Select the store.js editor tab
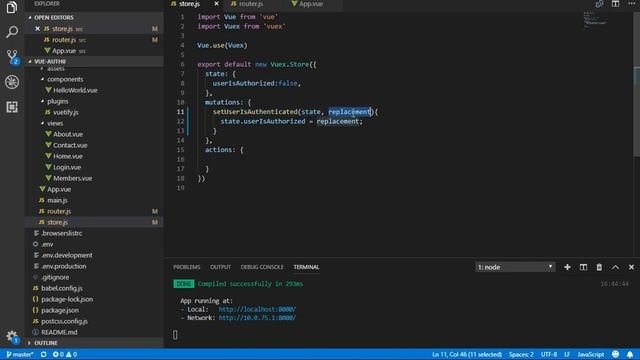Screen dimensions: 640x360 tap(189, 4)
